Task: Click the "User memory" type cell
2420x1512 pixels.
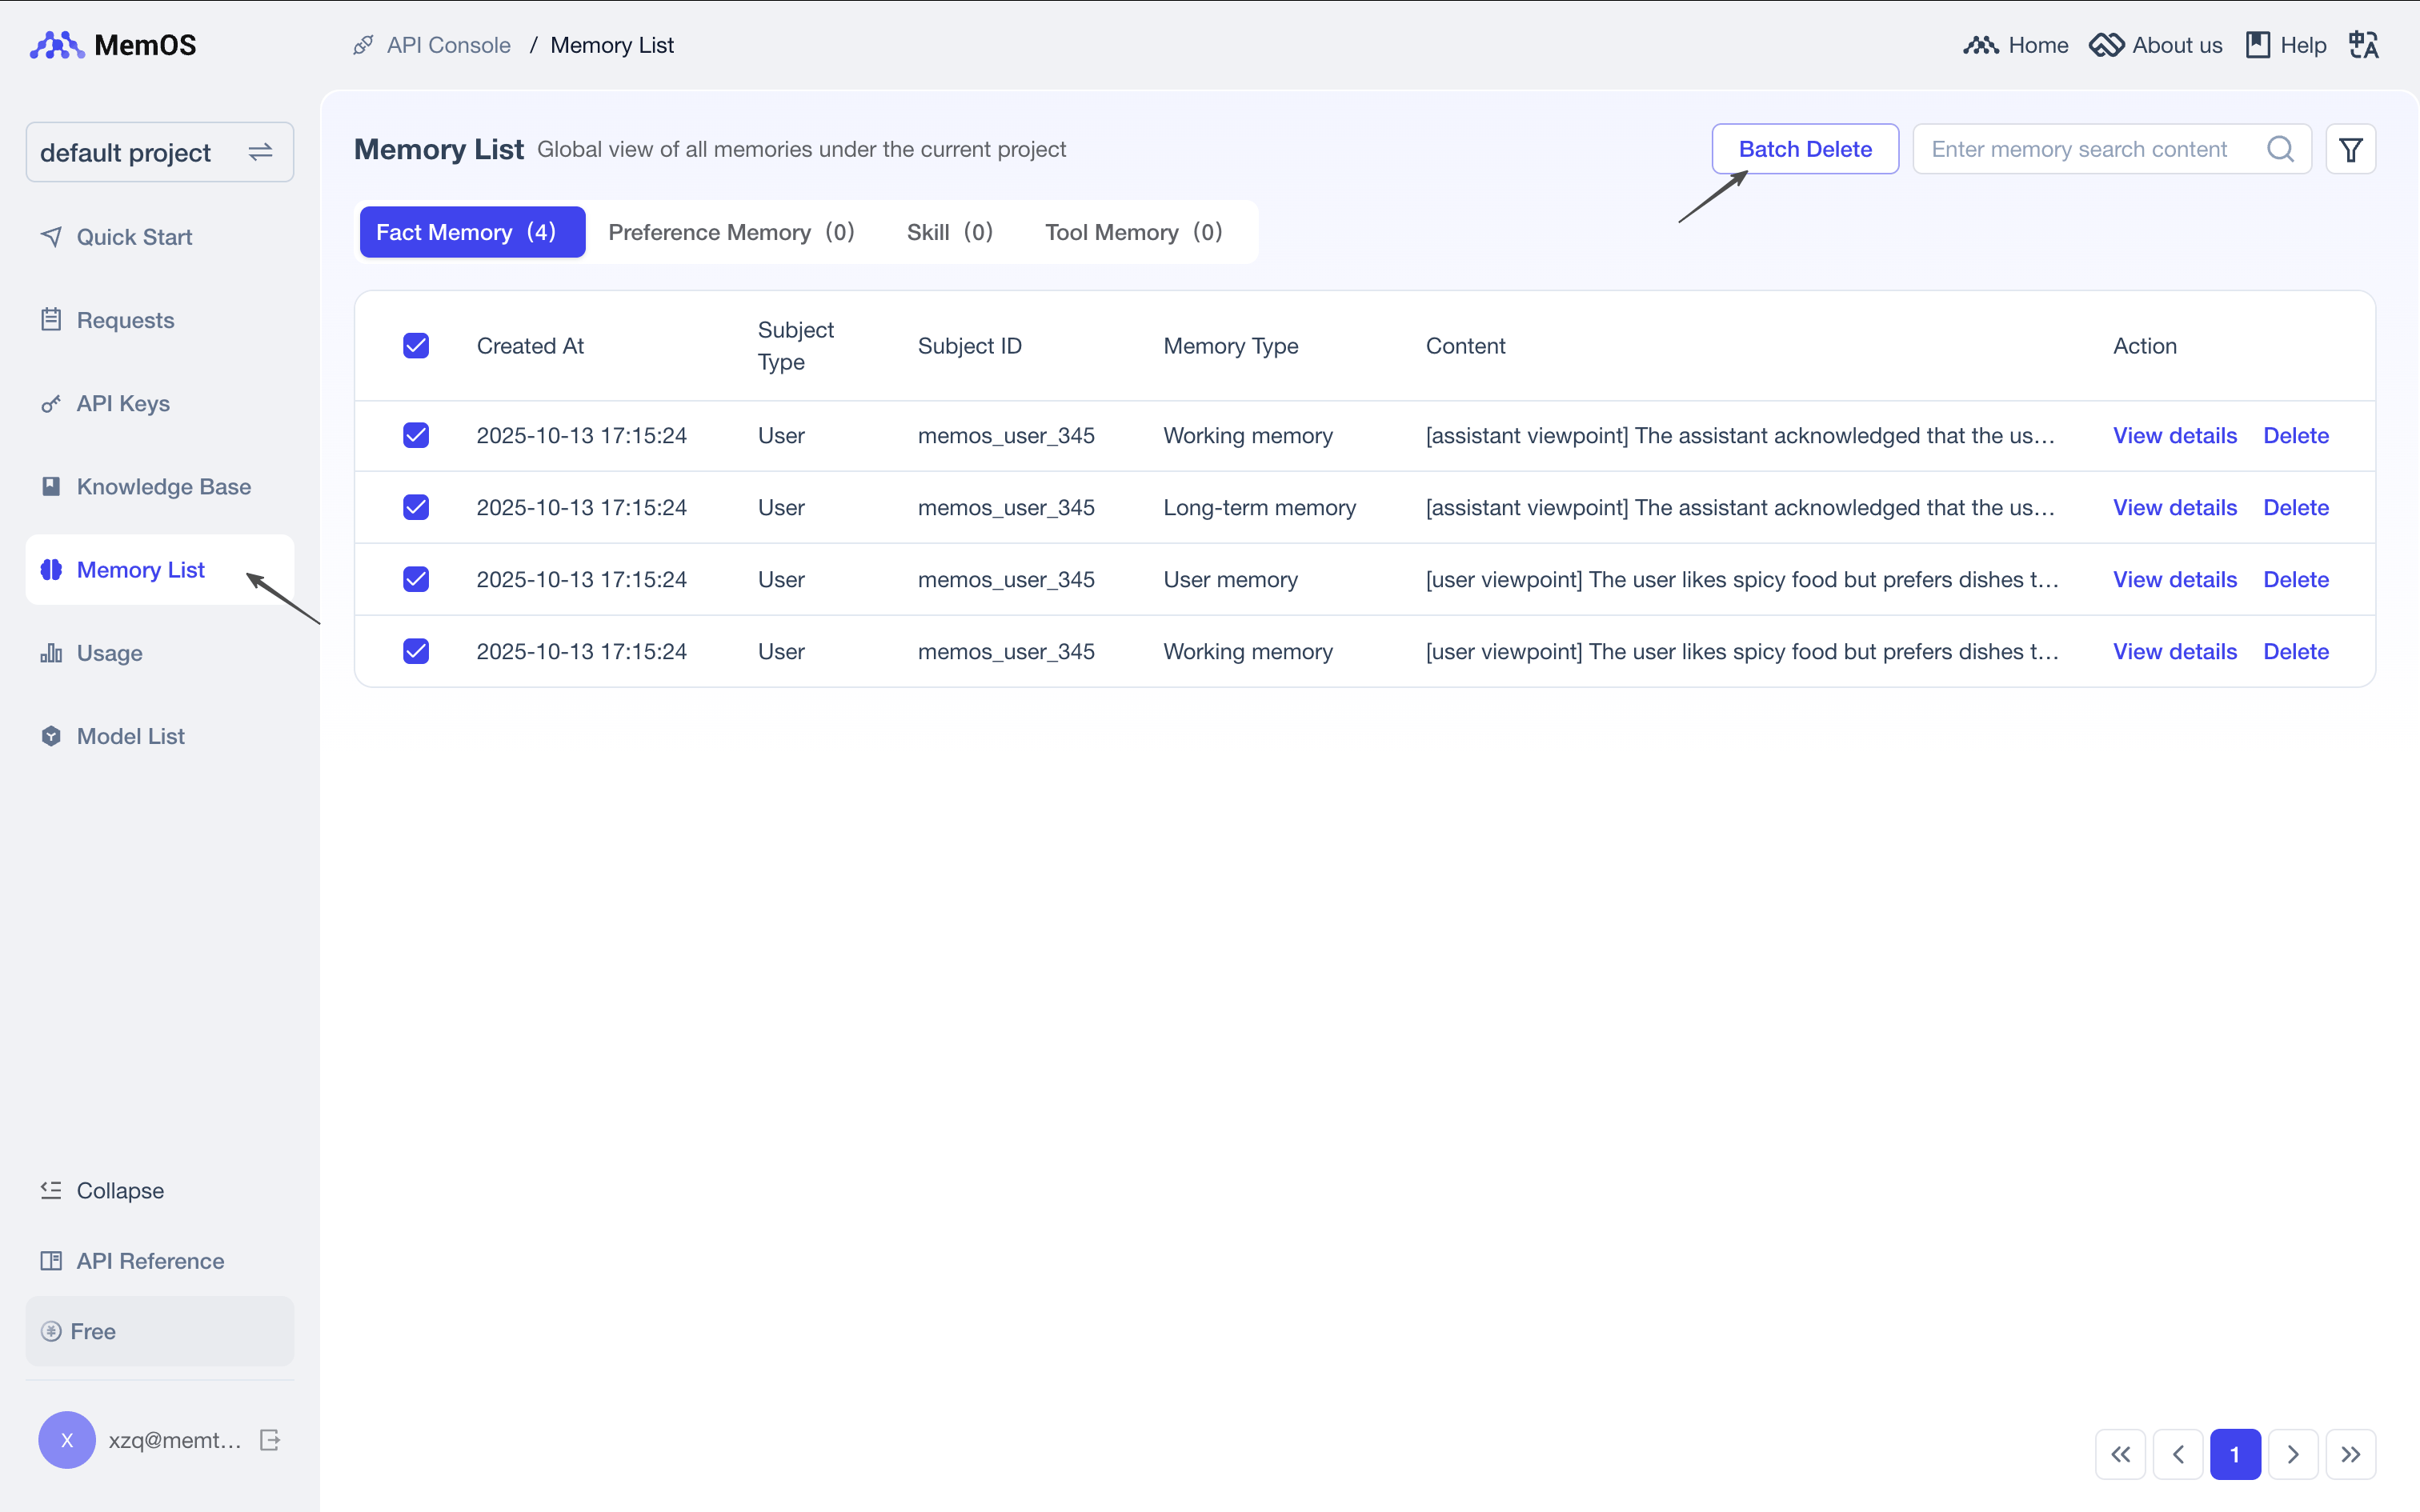Action: pos(1230,579)
